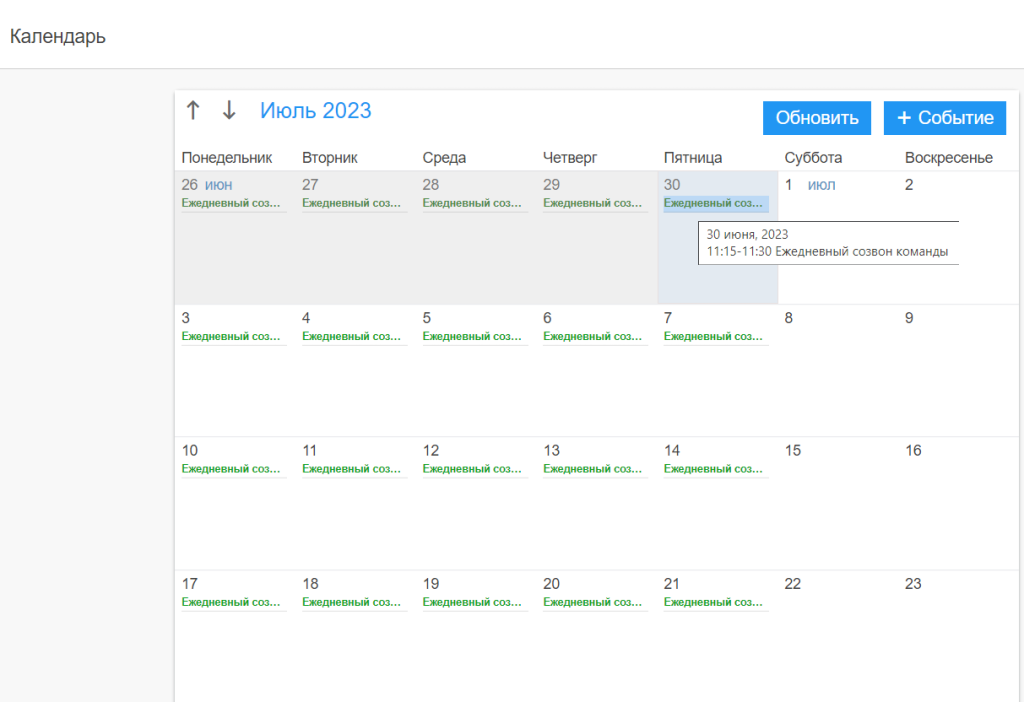Select the event on Monday June 26
This screenshot has width=1024, height=702.
(233, 203)
